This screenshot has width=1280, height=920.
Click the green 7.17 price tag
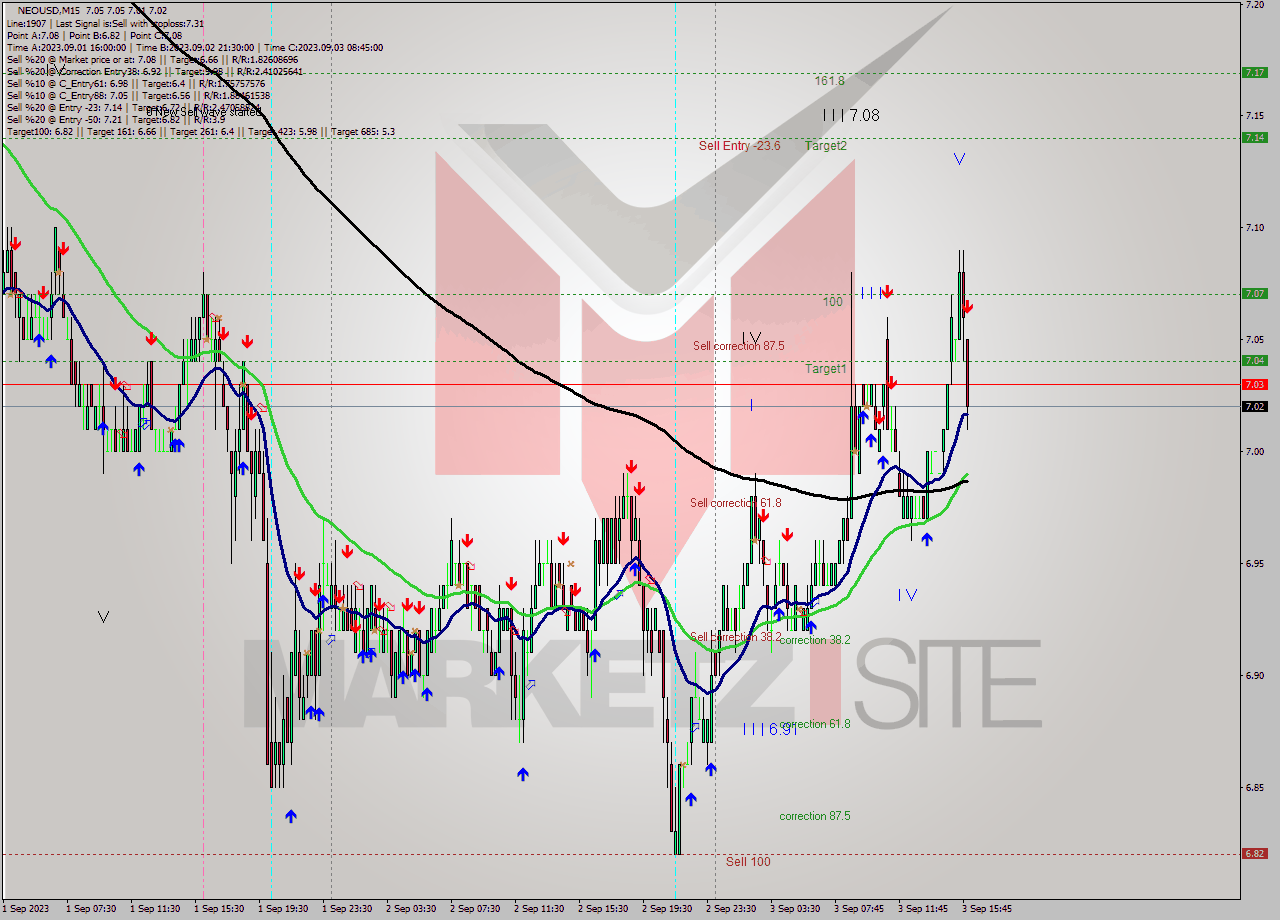coord(1253,72)
